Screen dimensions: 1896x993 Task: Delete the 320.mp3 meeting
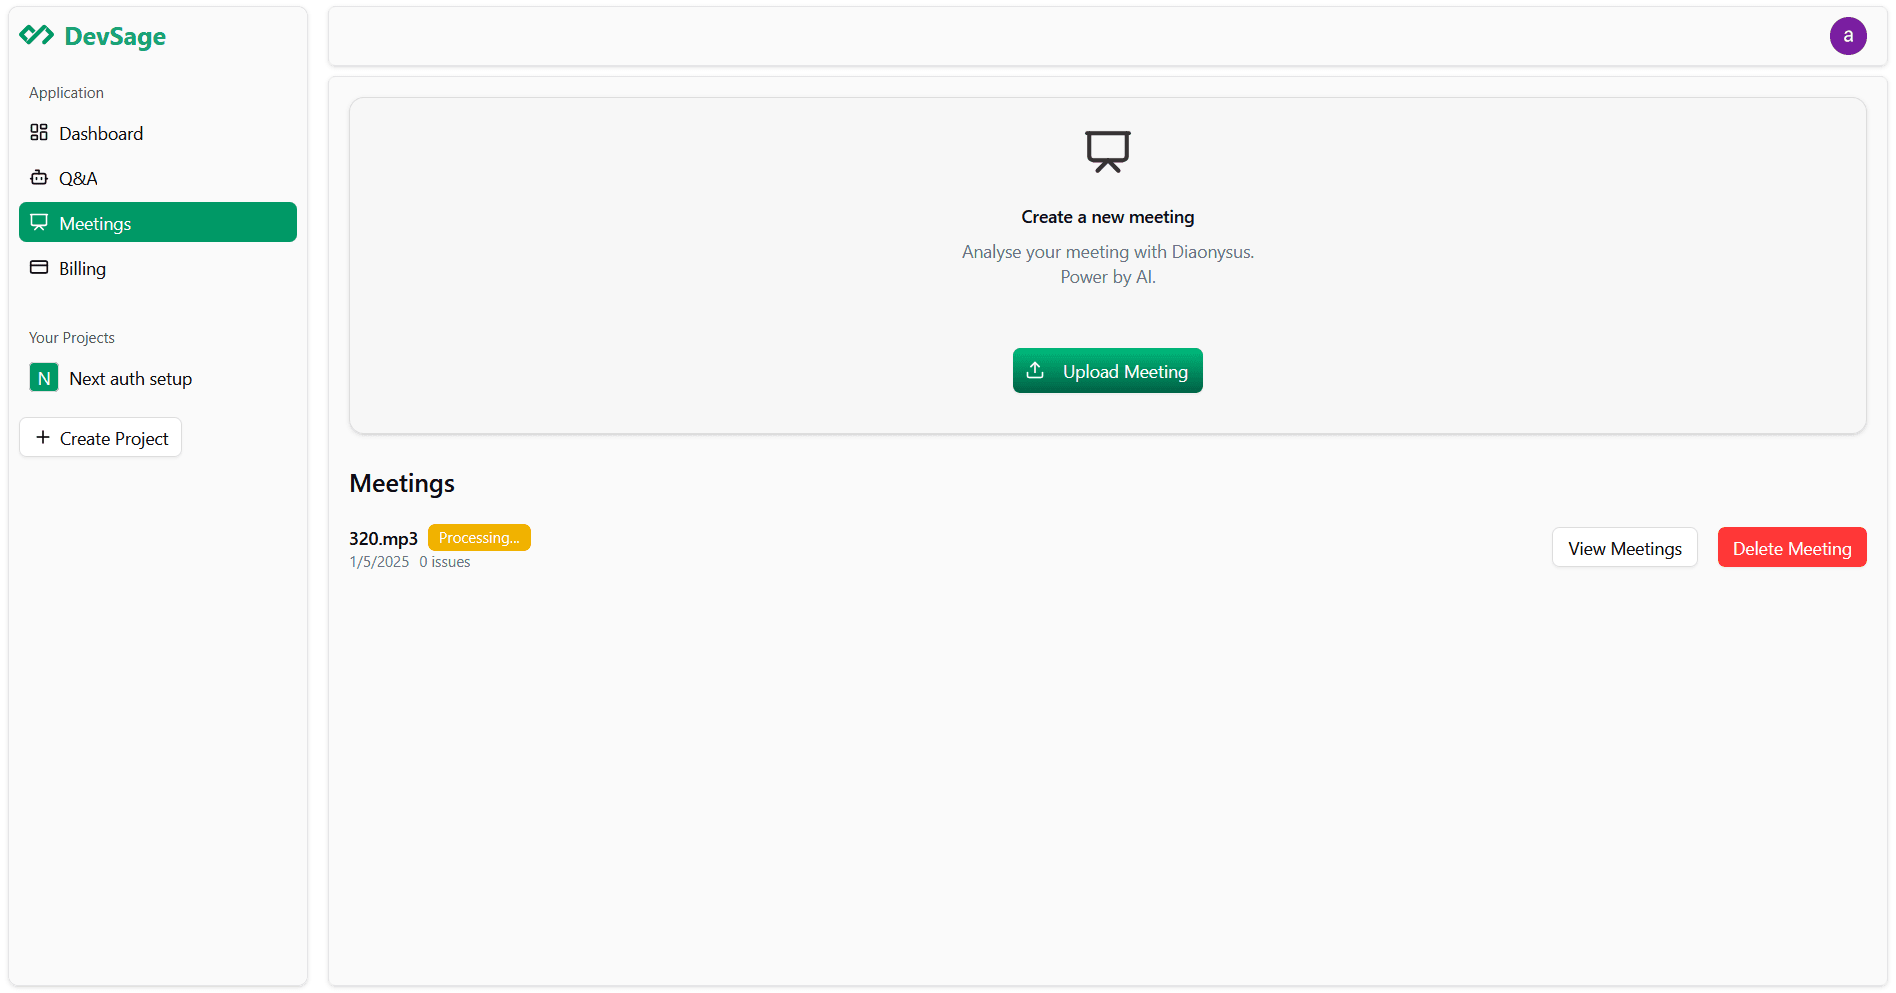click(1791, 548)
